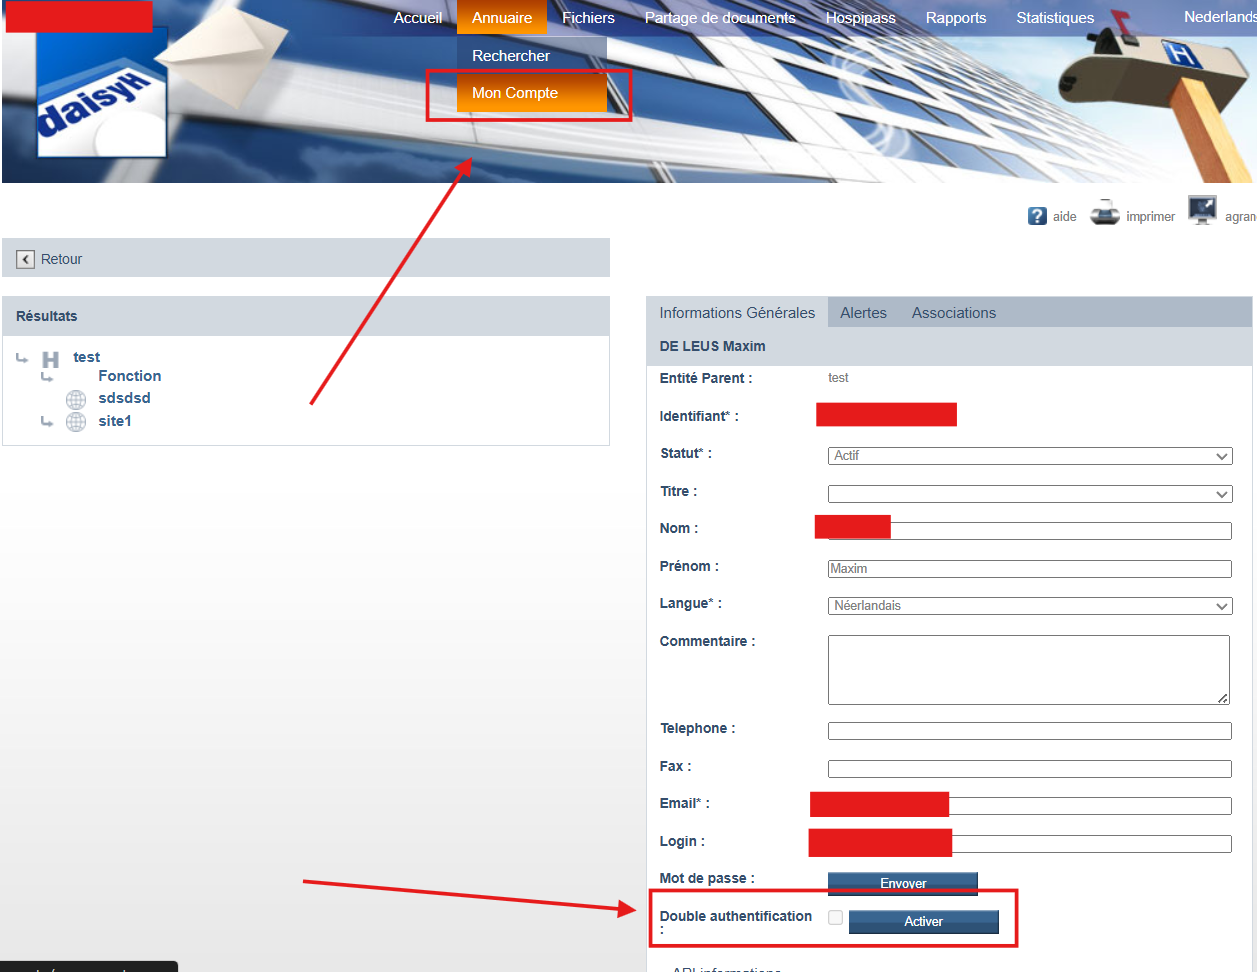Click the aide text link
The width and height of the screenshot is (1257, 972).
click(x=1065, y=217)
